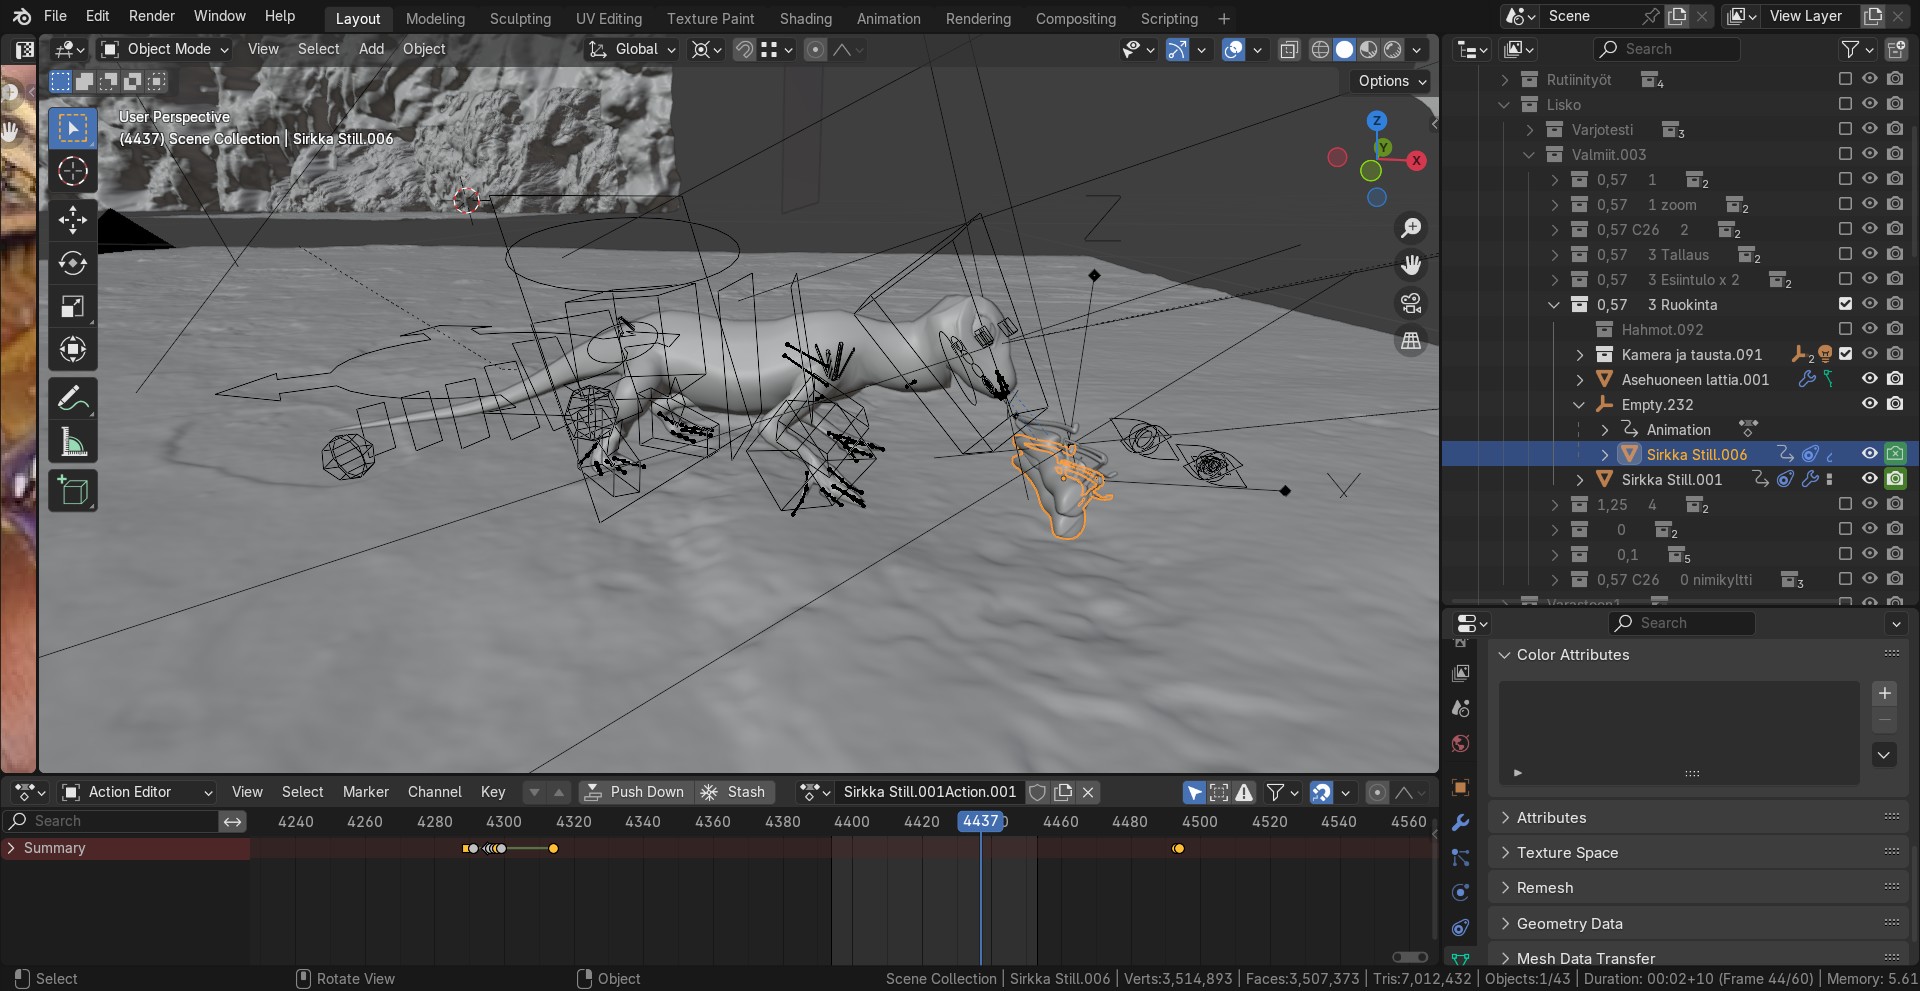This screenshot has height=991, width=1920.
Task: Toggle the 0,57 3 Ruokinta collection checkbox
Action: pyautogui.click(x=1845, y=304)
